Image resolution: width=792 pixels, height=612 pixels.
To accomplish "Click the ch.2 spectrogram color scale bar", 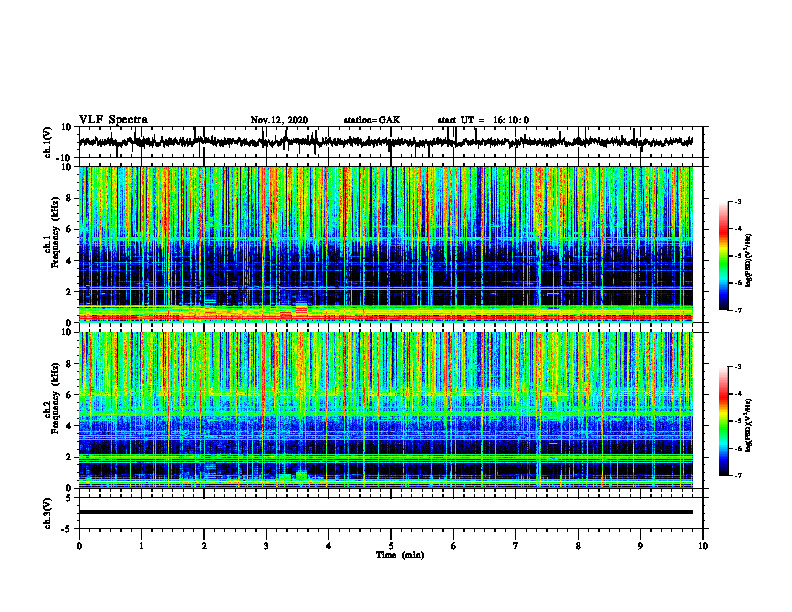I will [x=723, y=421].
